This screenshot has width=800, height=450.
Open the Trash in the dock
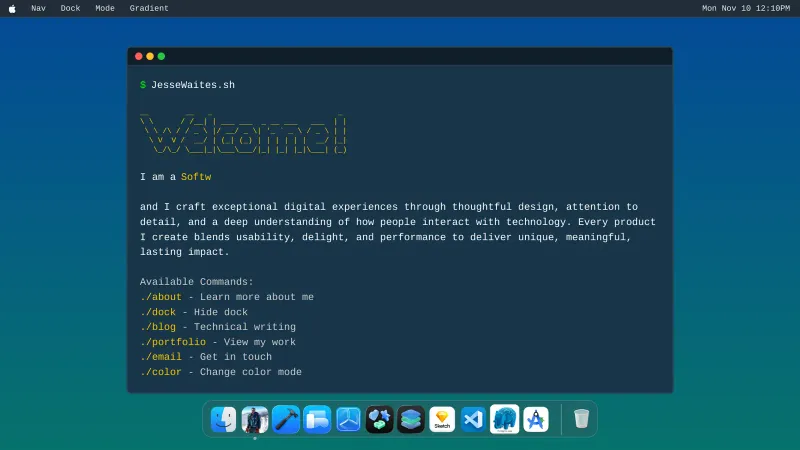(581, 419)
